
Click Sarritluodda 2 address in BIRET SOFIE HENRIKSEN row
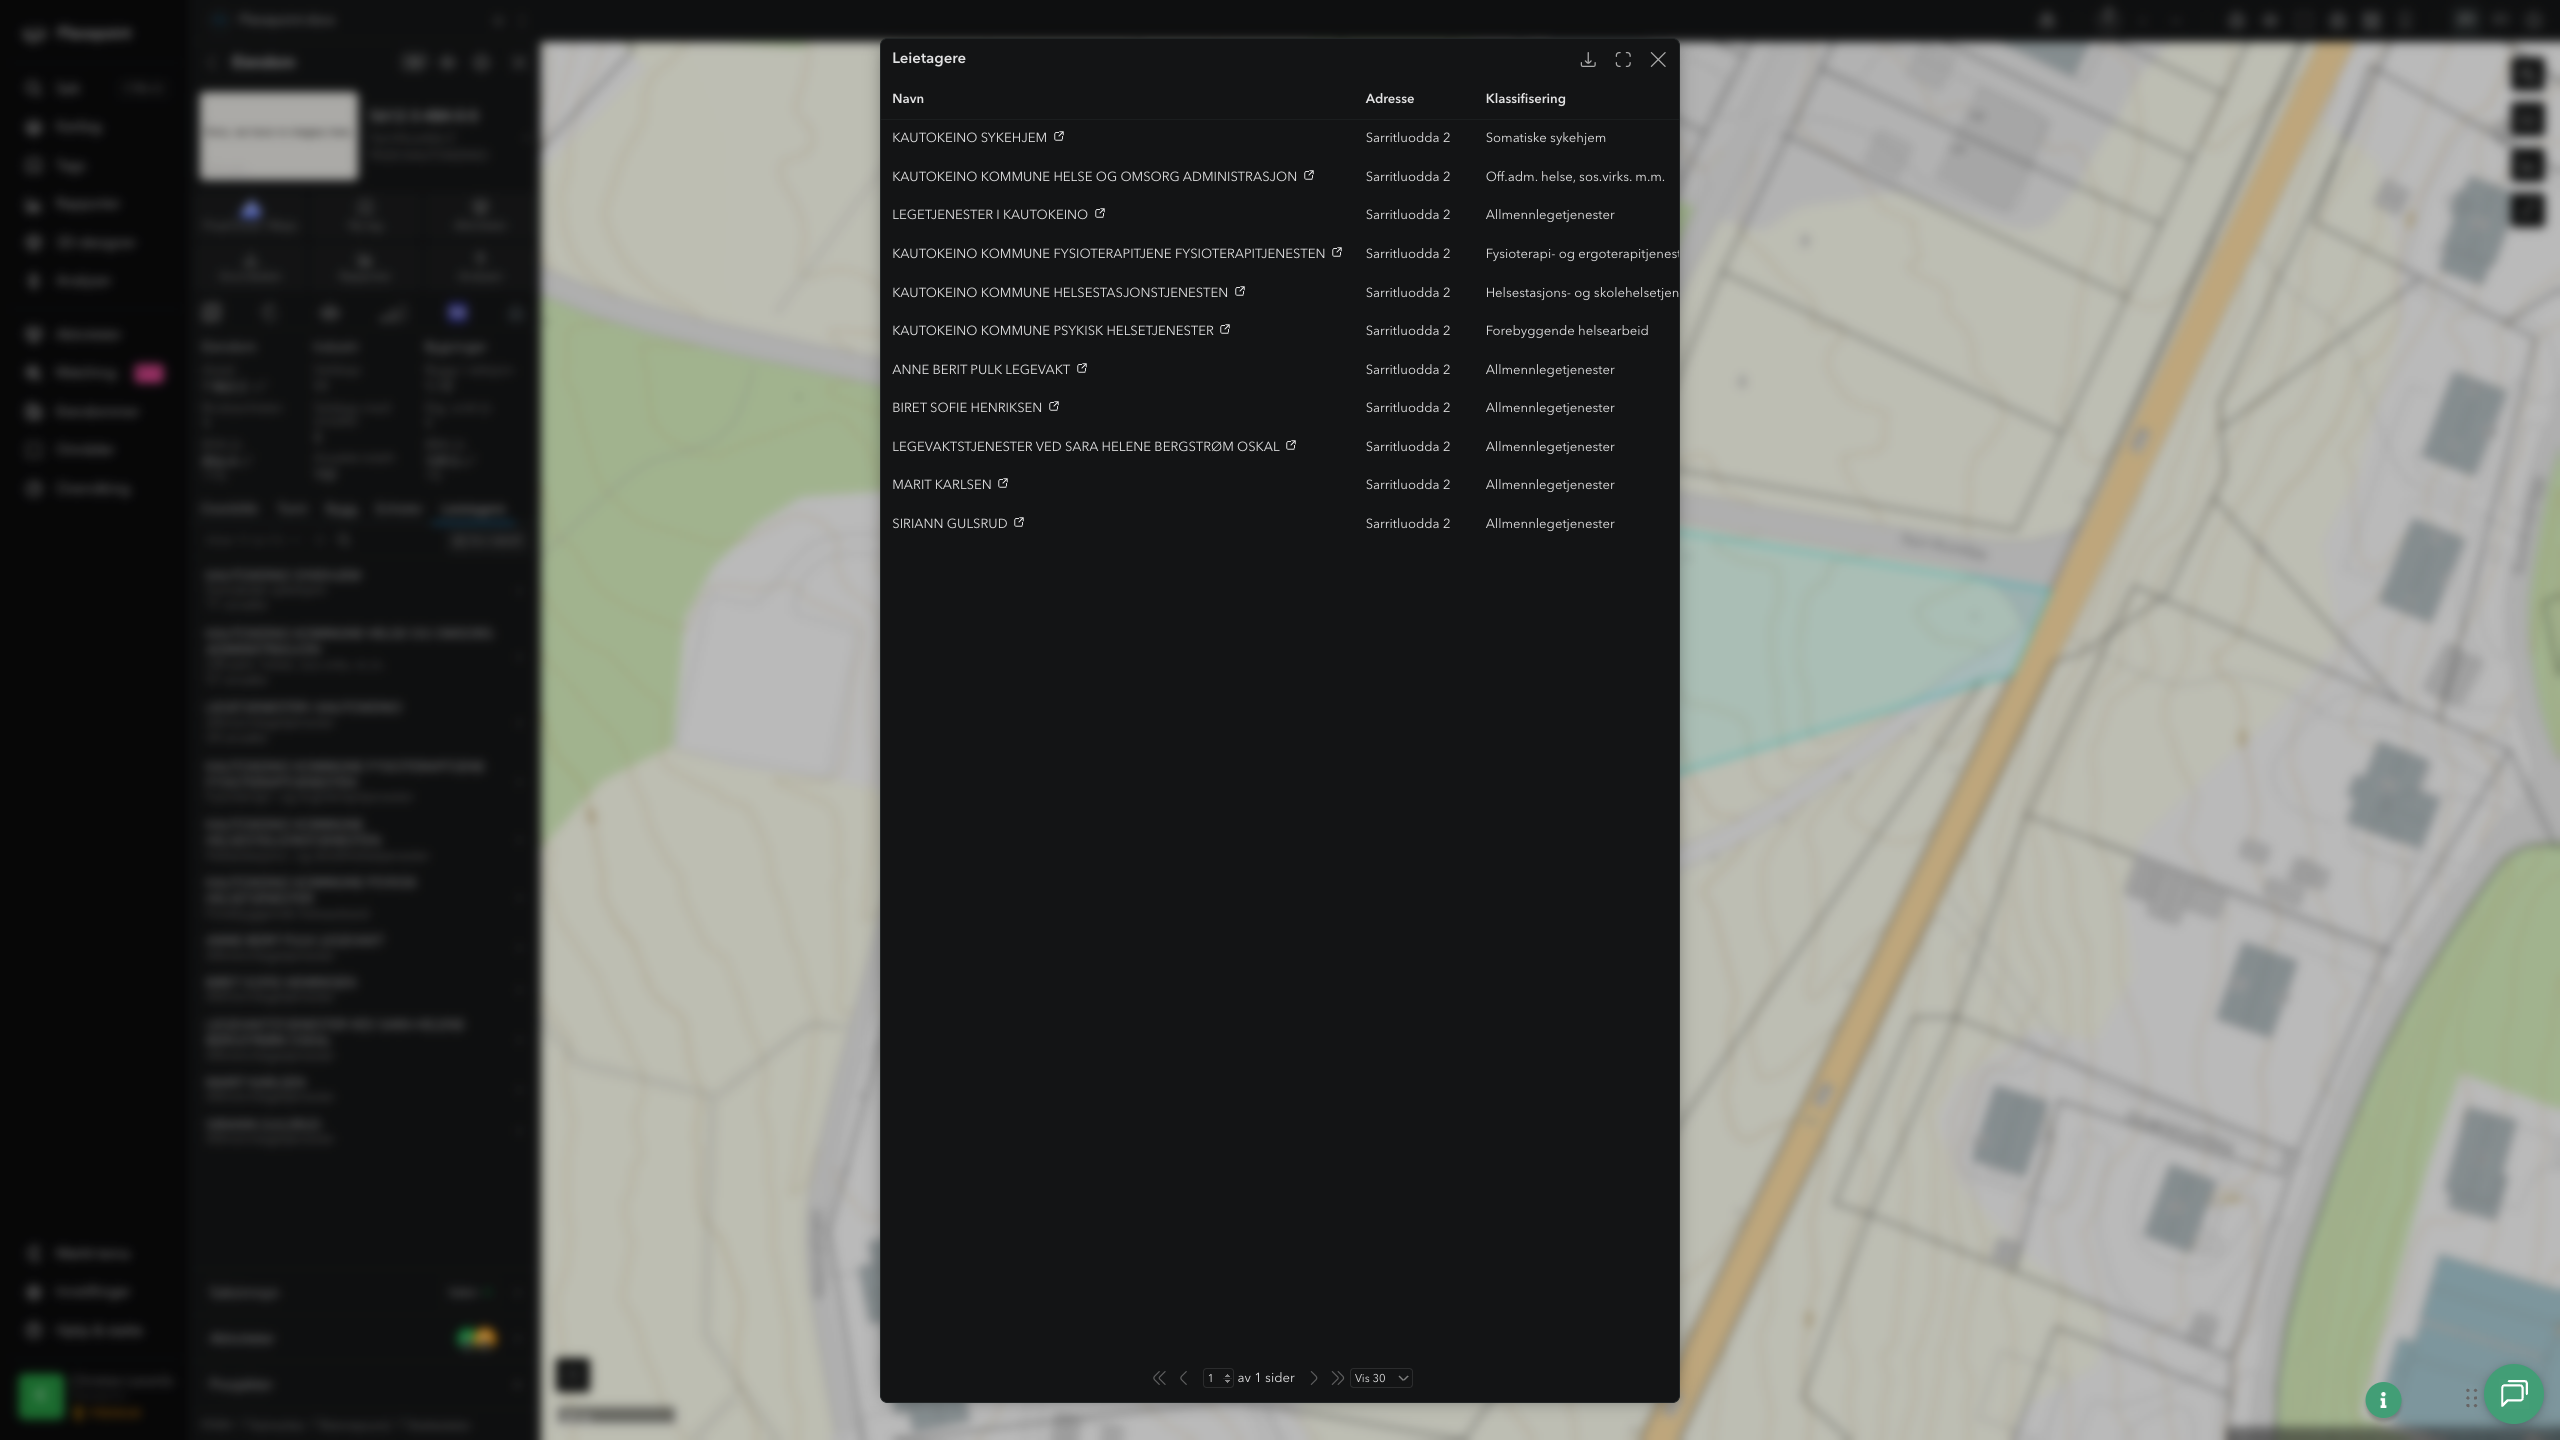click(1408, 408)
